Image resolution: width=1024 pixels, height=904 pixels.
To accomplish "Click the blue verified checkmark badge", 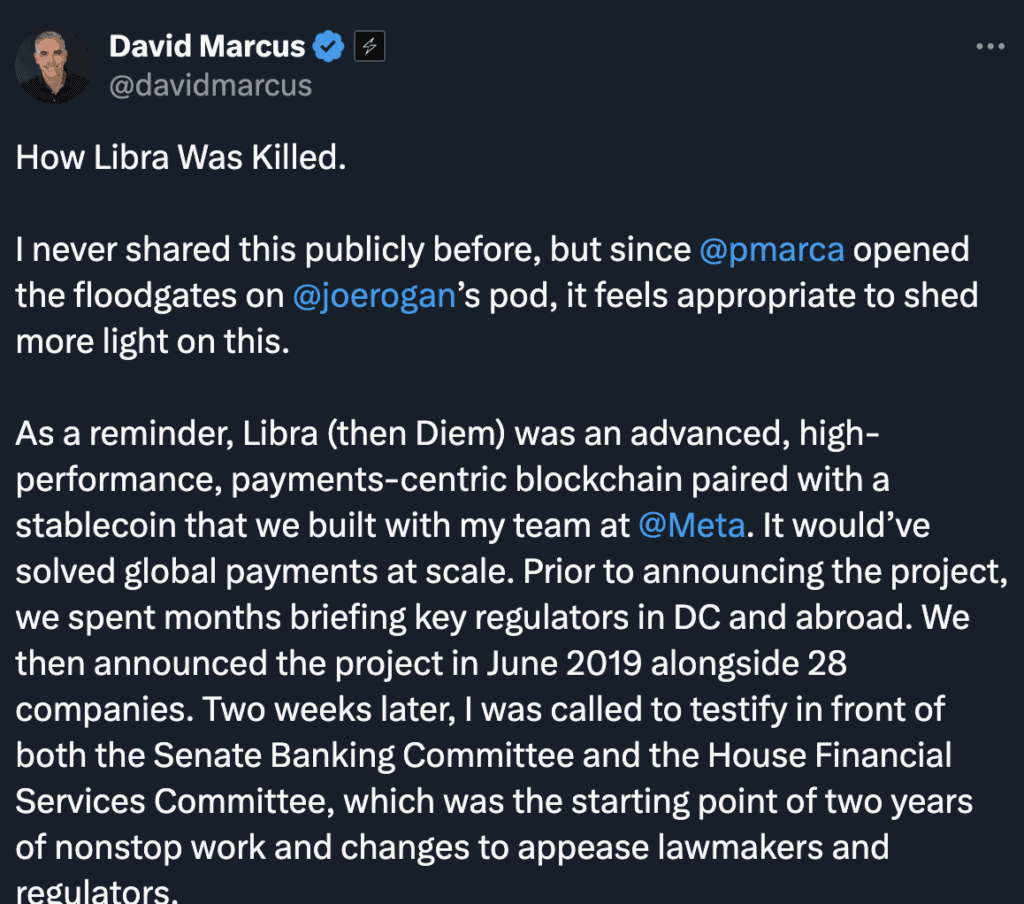I will tap(330, 46).
